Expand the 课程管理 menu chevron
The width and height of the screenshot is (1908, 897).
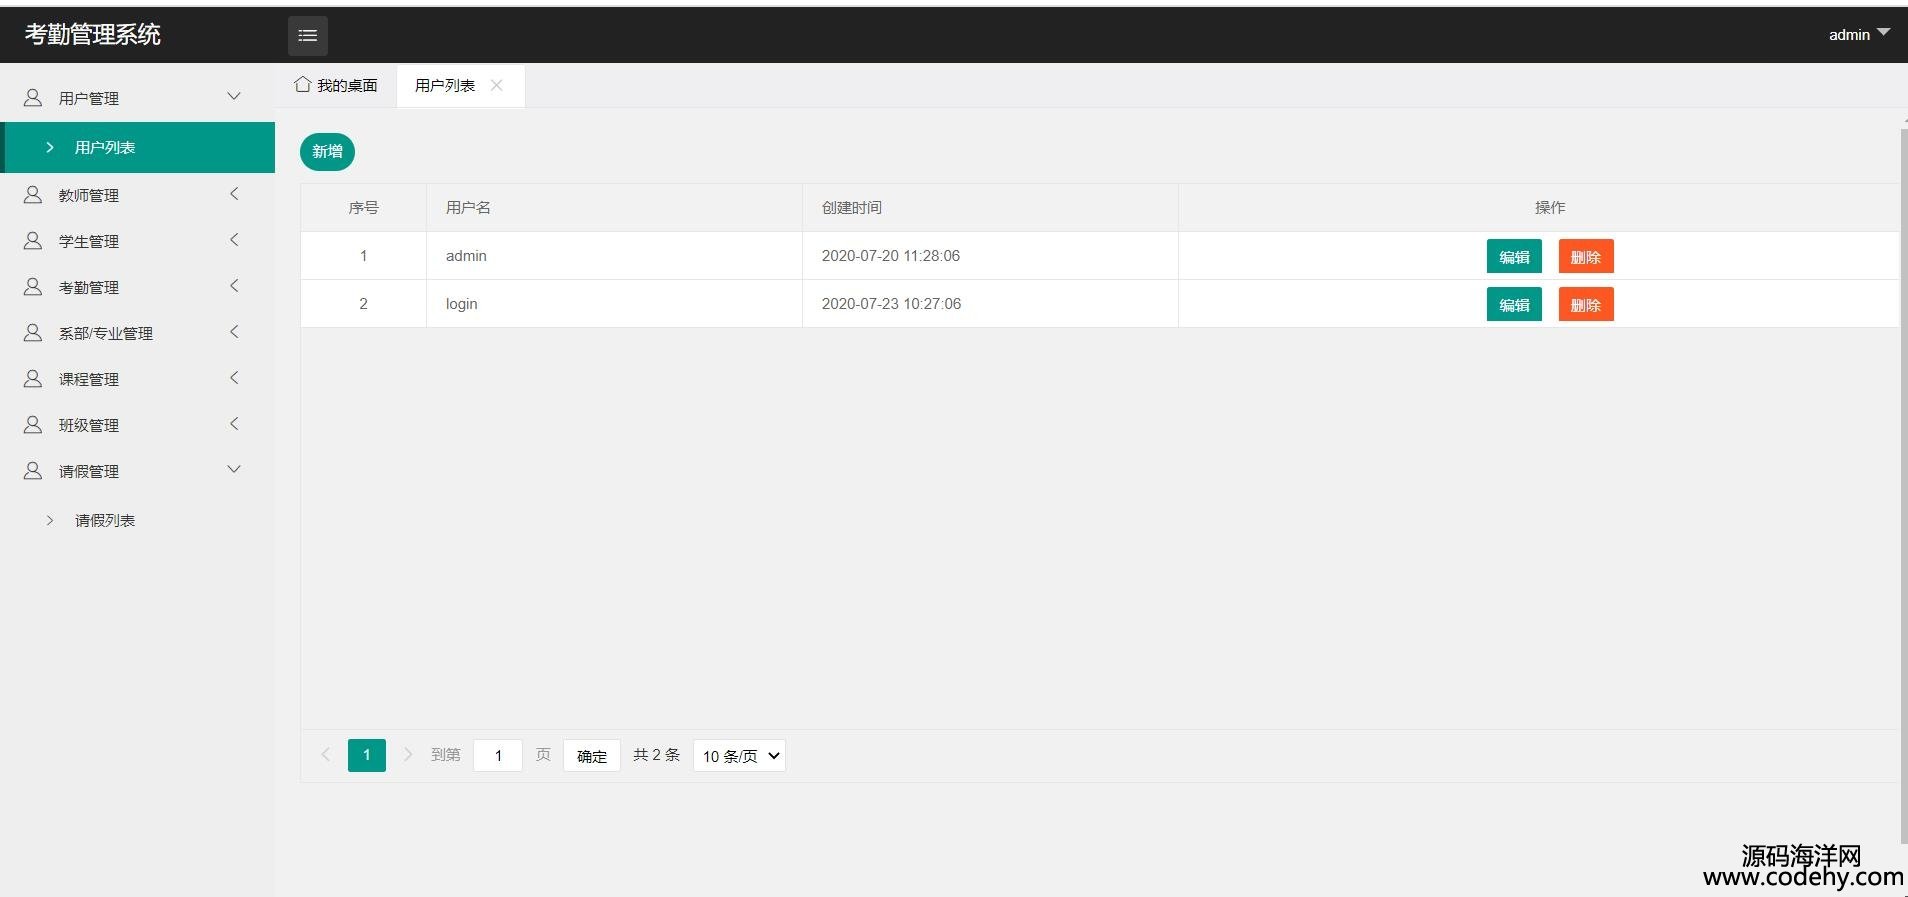point(234,377)
